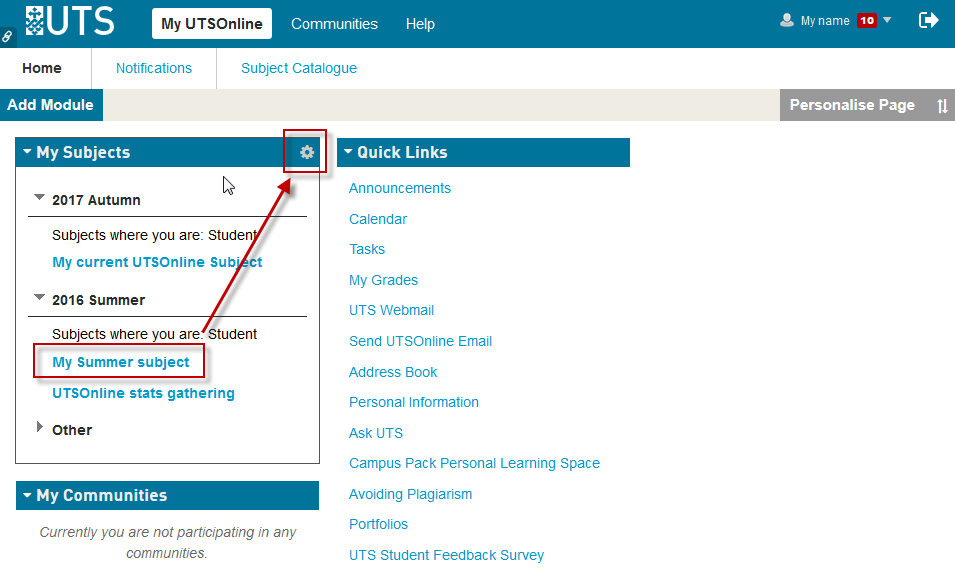Open the Communities menu item
This screenshot has width=955, height=576.
334,24
